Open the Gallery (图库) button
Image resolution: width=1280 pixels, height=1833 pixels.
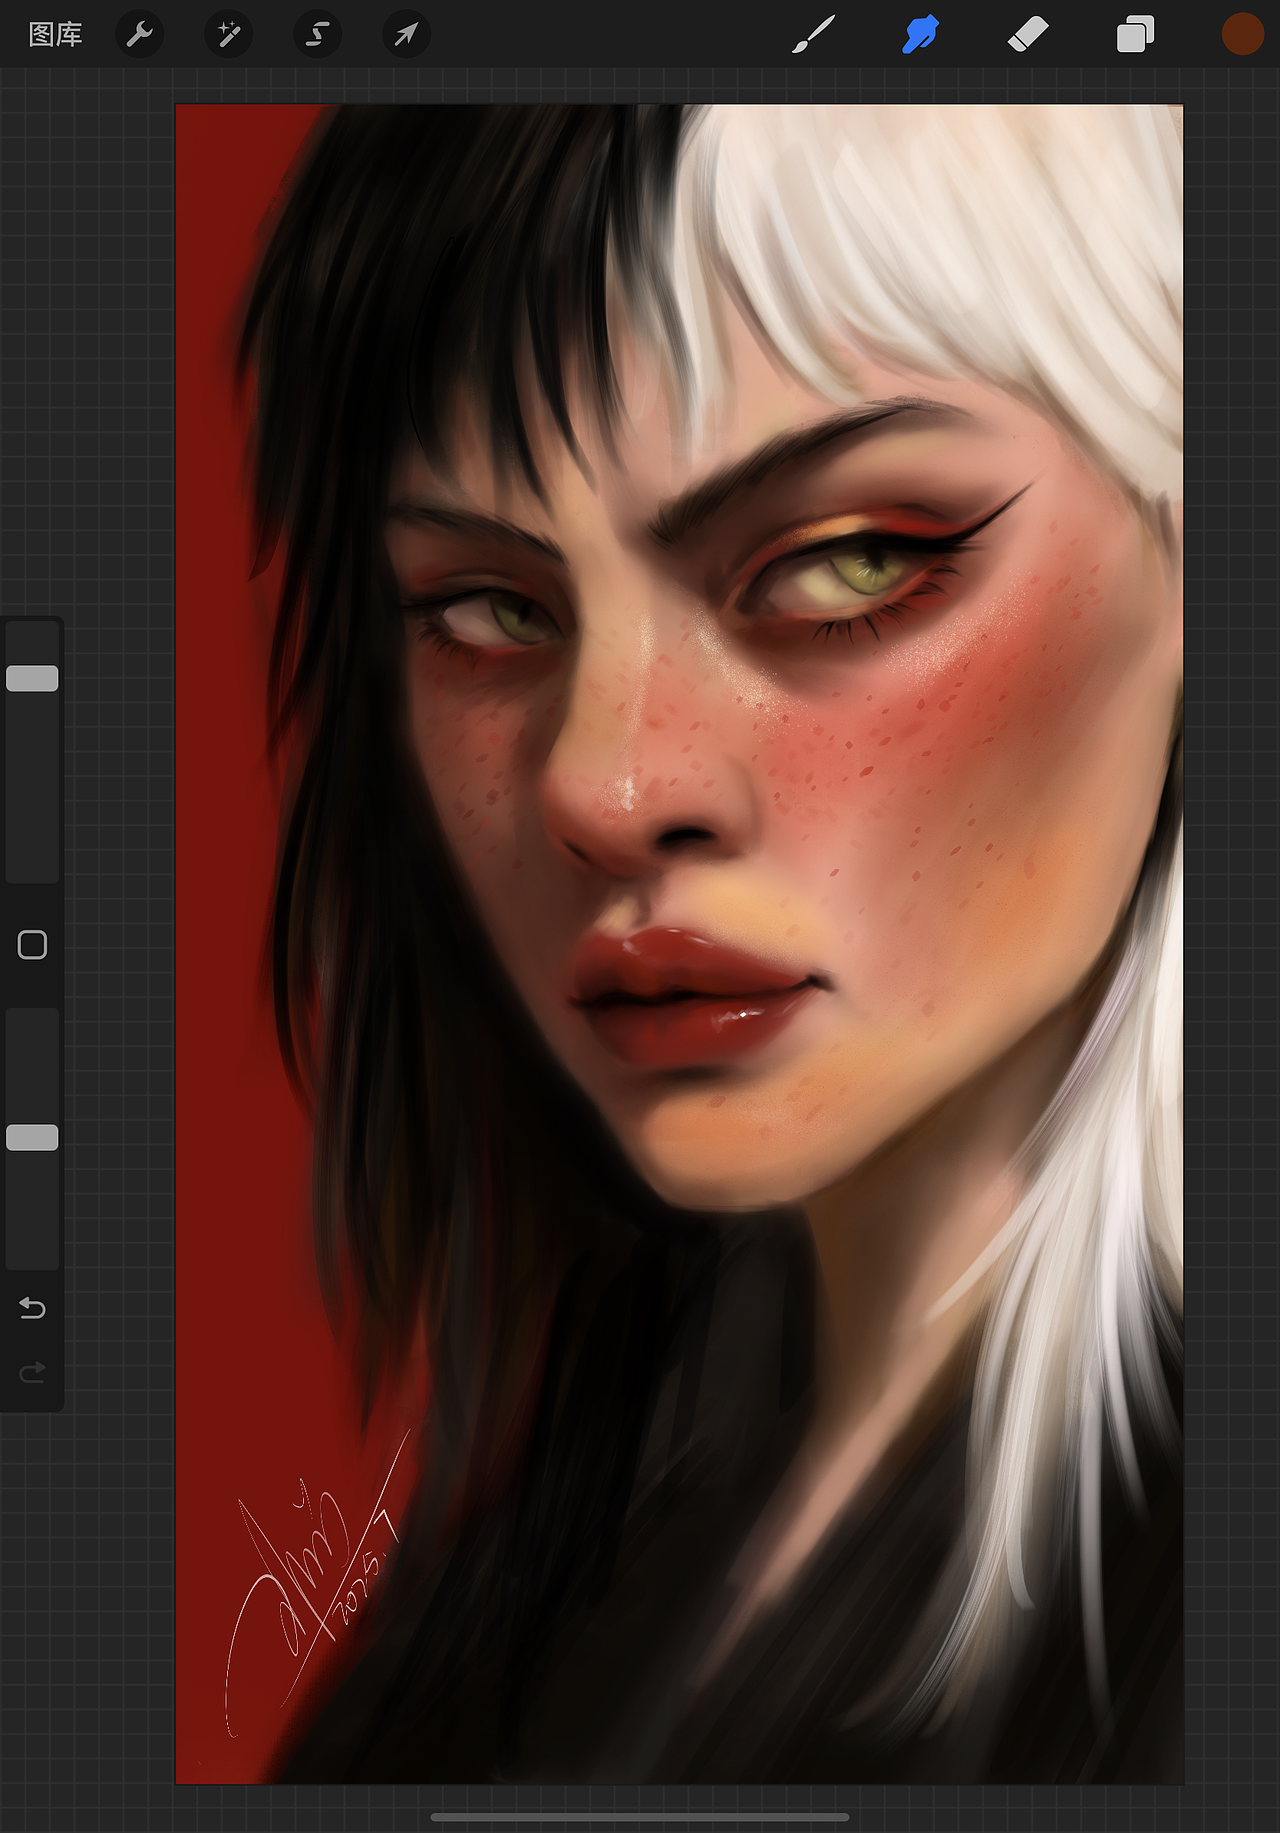[x=55, y=35]
